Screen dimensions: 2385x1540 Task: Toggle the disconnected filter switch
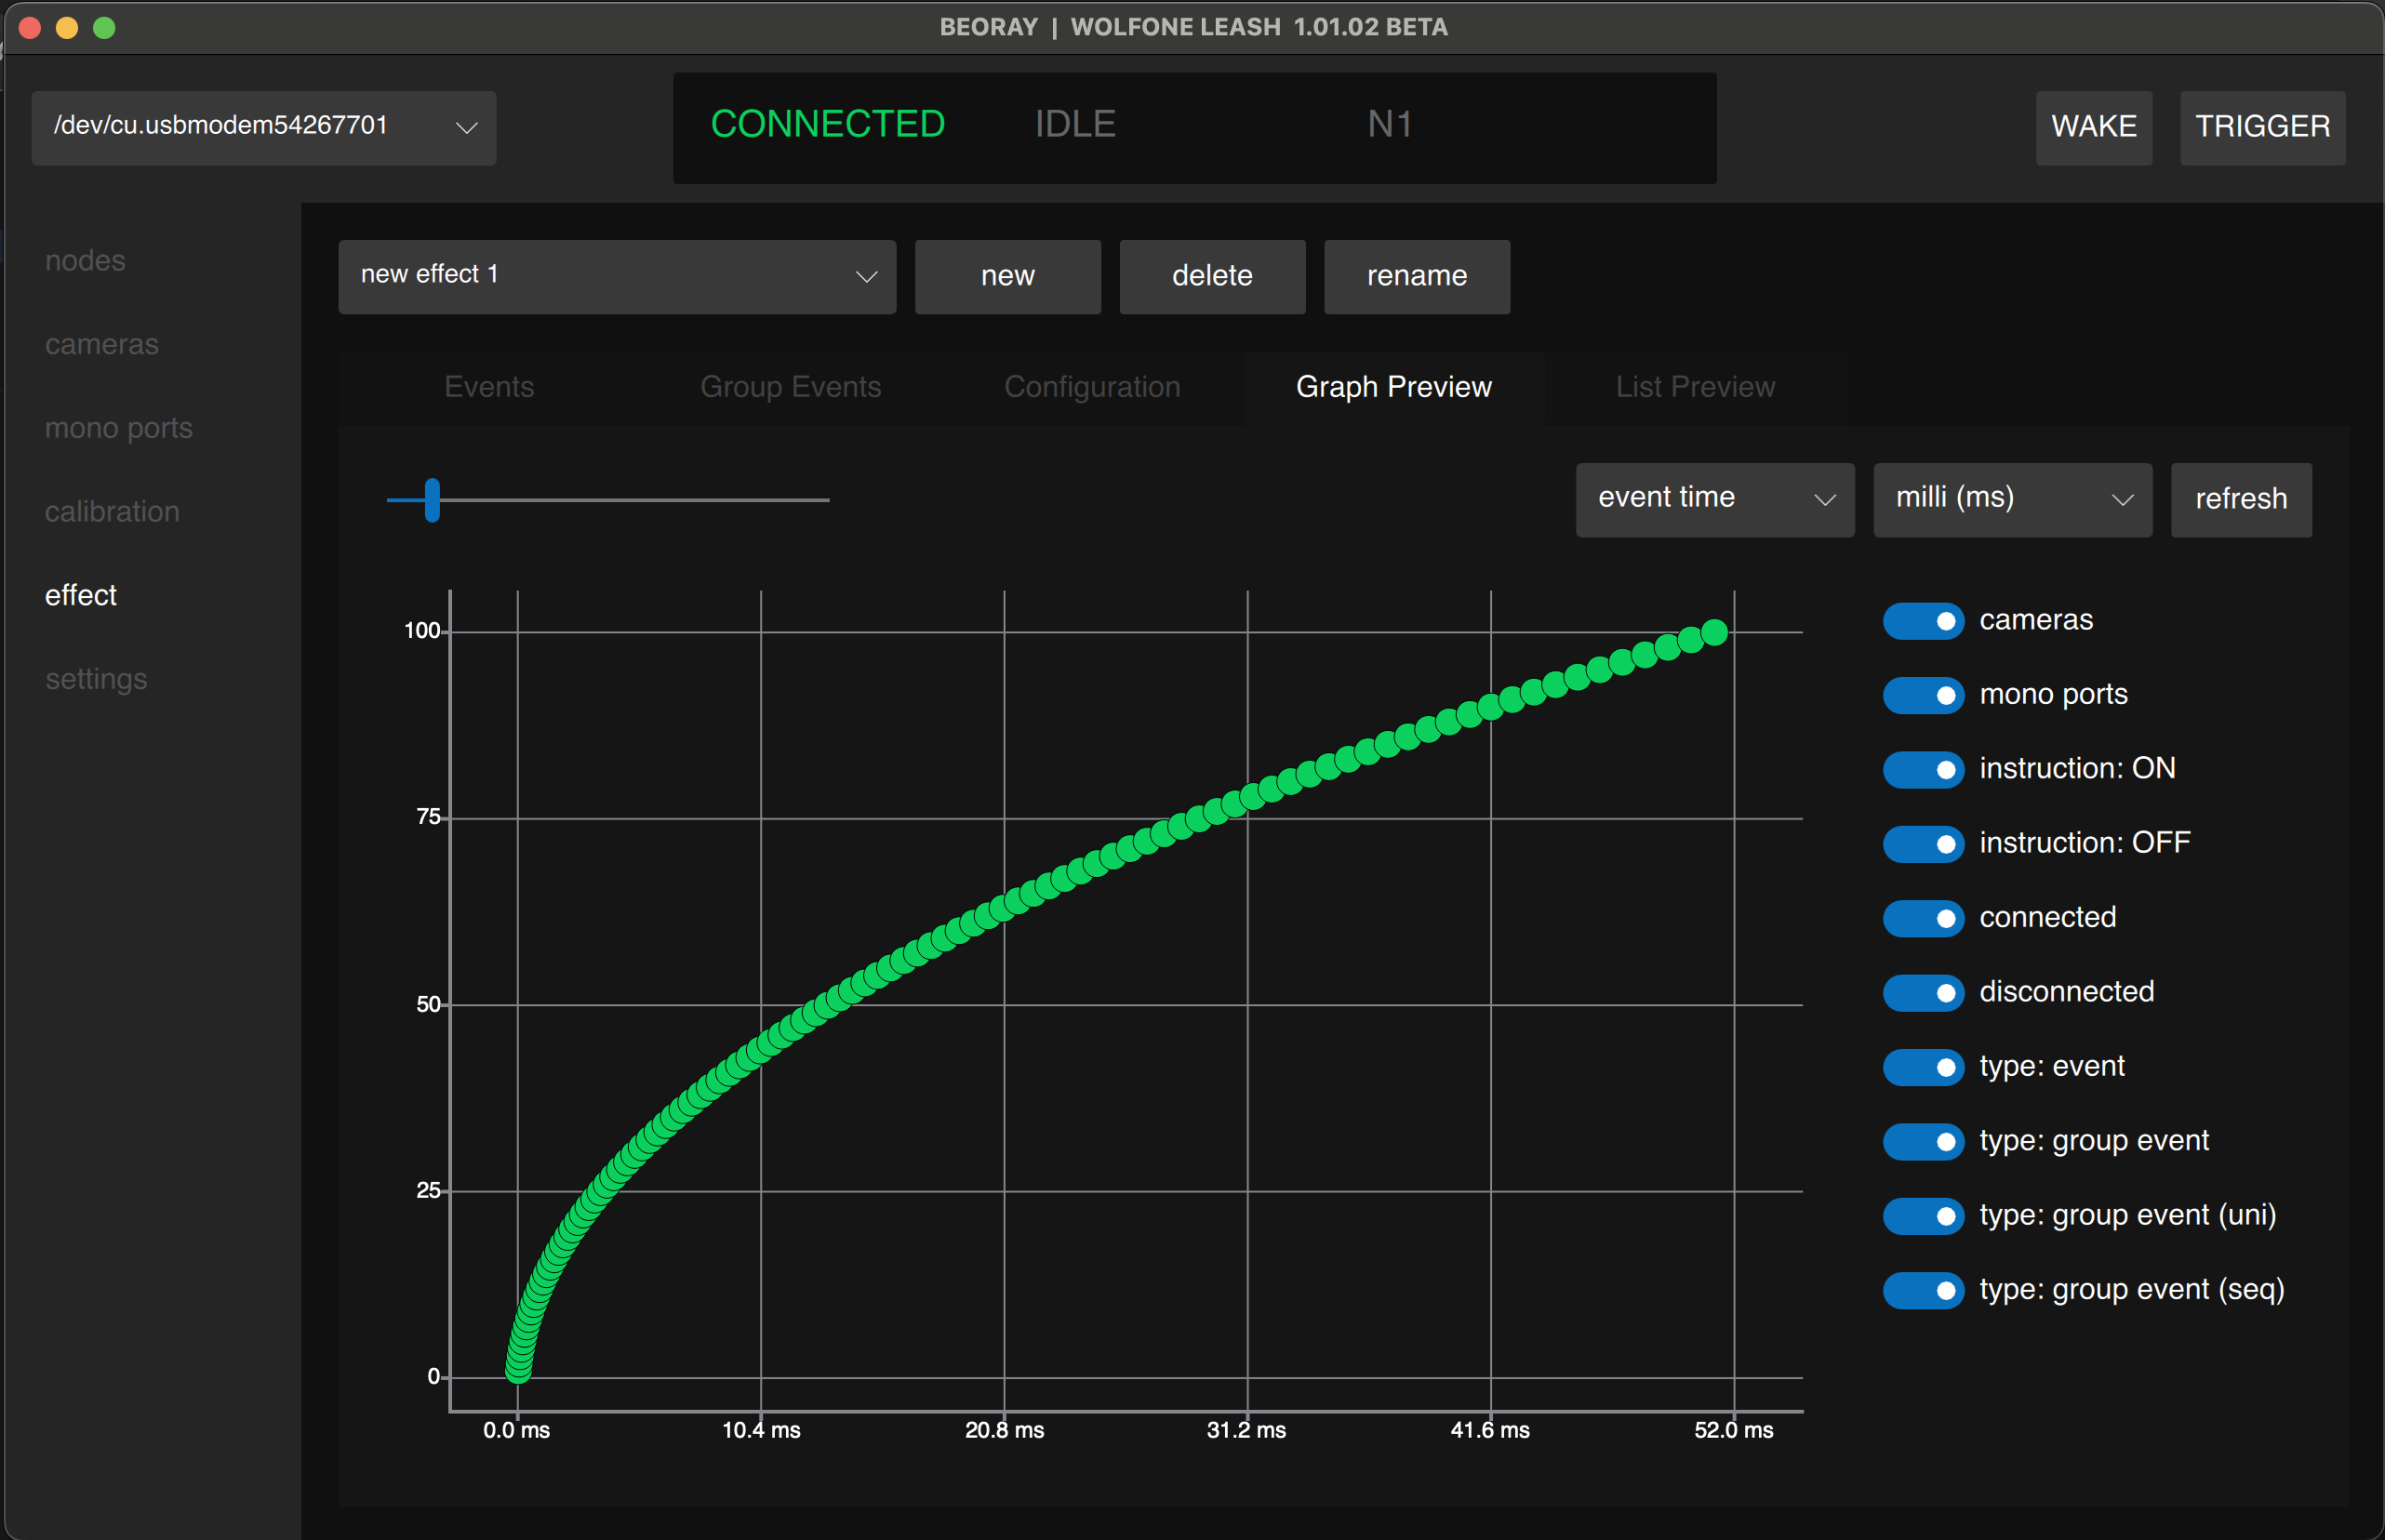click(x=1923, y=992)
